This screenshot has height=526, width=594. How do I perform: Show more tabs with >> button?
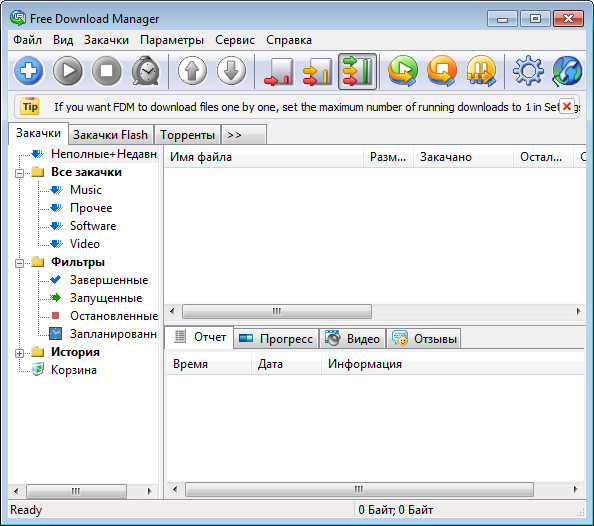click(244, 135)
